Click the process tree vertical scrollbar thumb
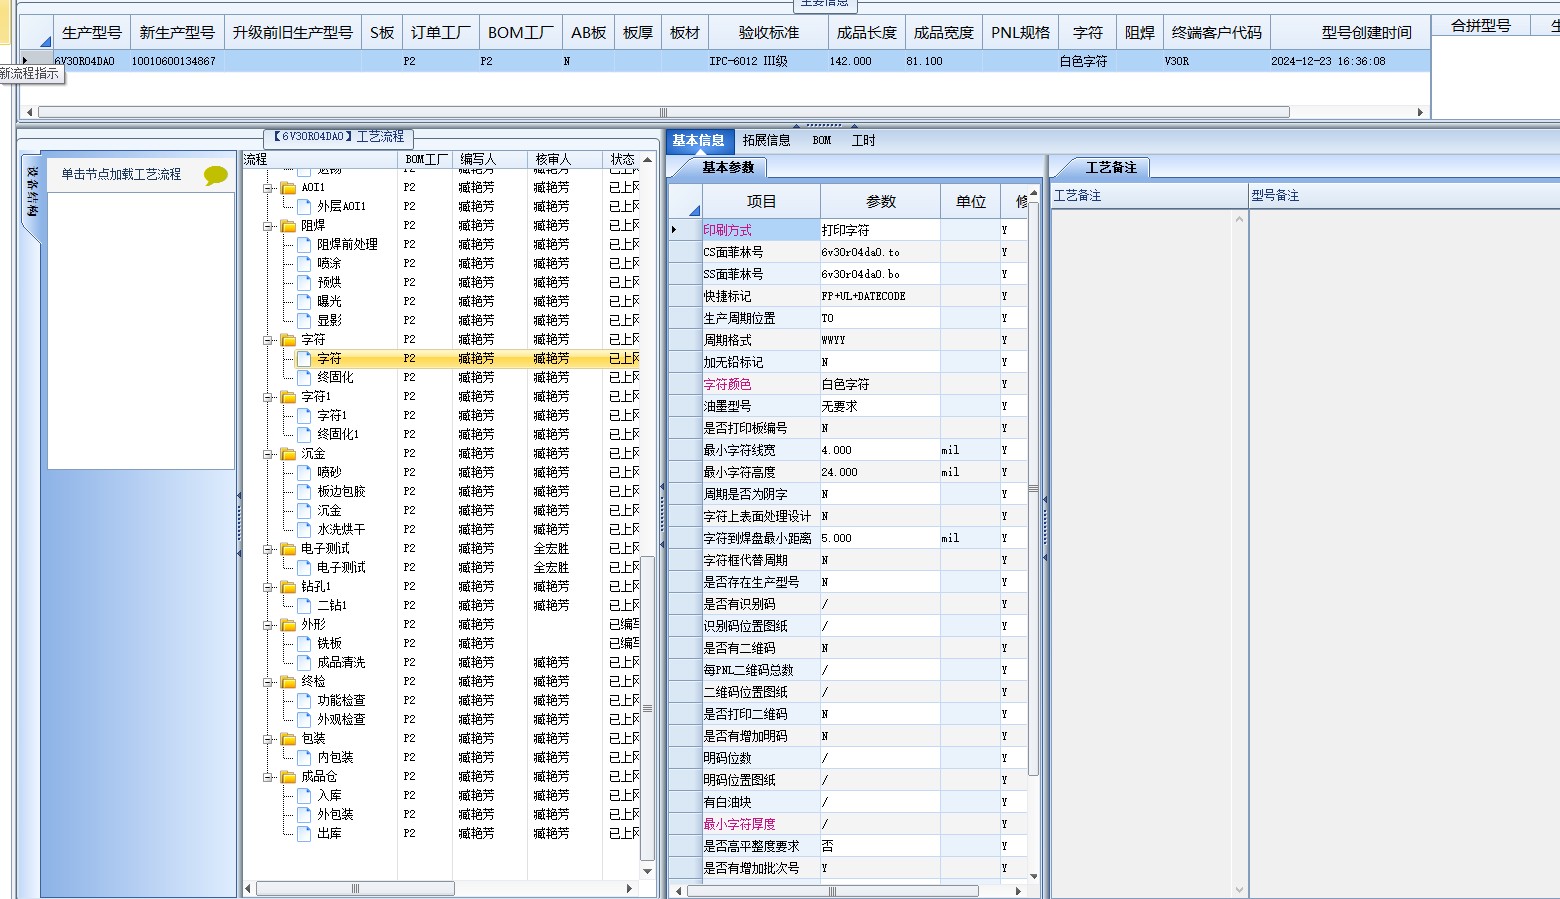This screenshot has height=899, width=1560. 647,708
